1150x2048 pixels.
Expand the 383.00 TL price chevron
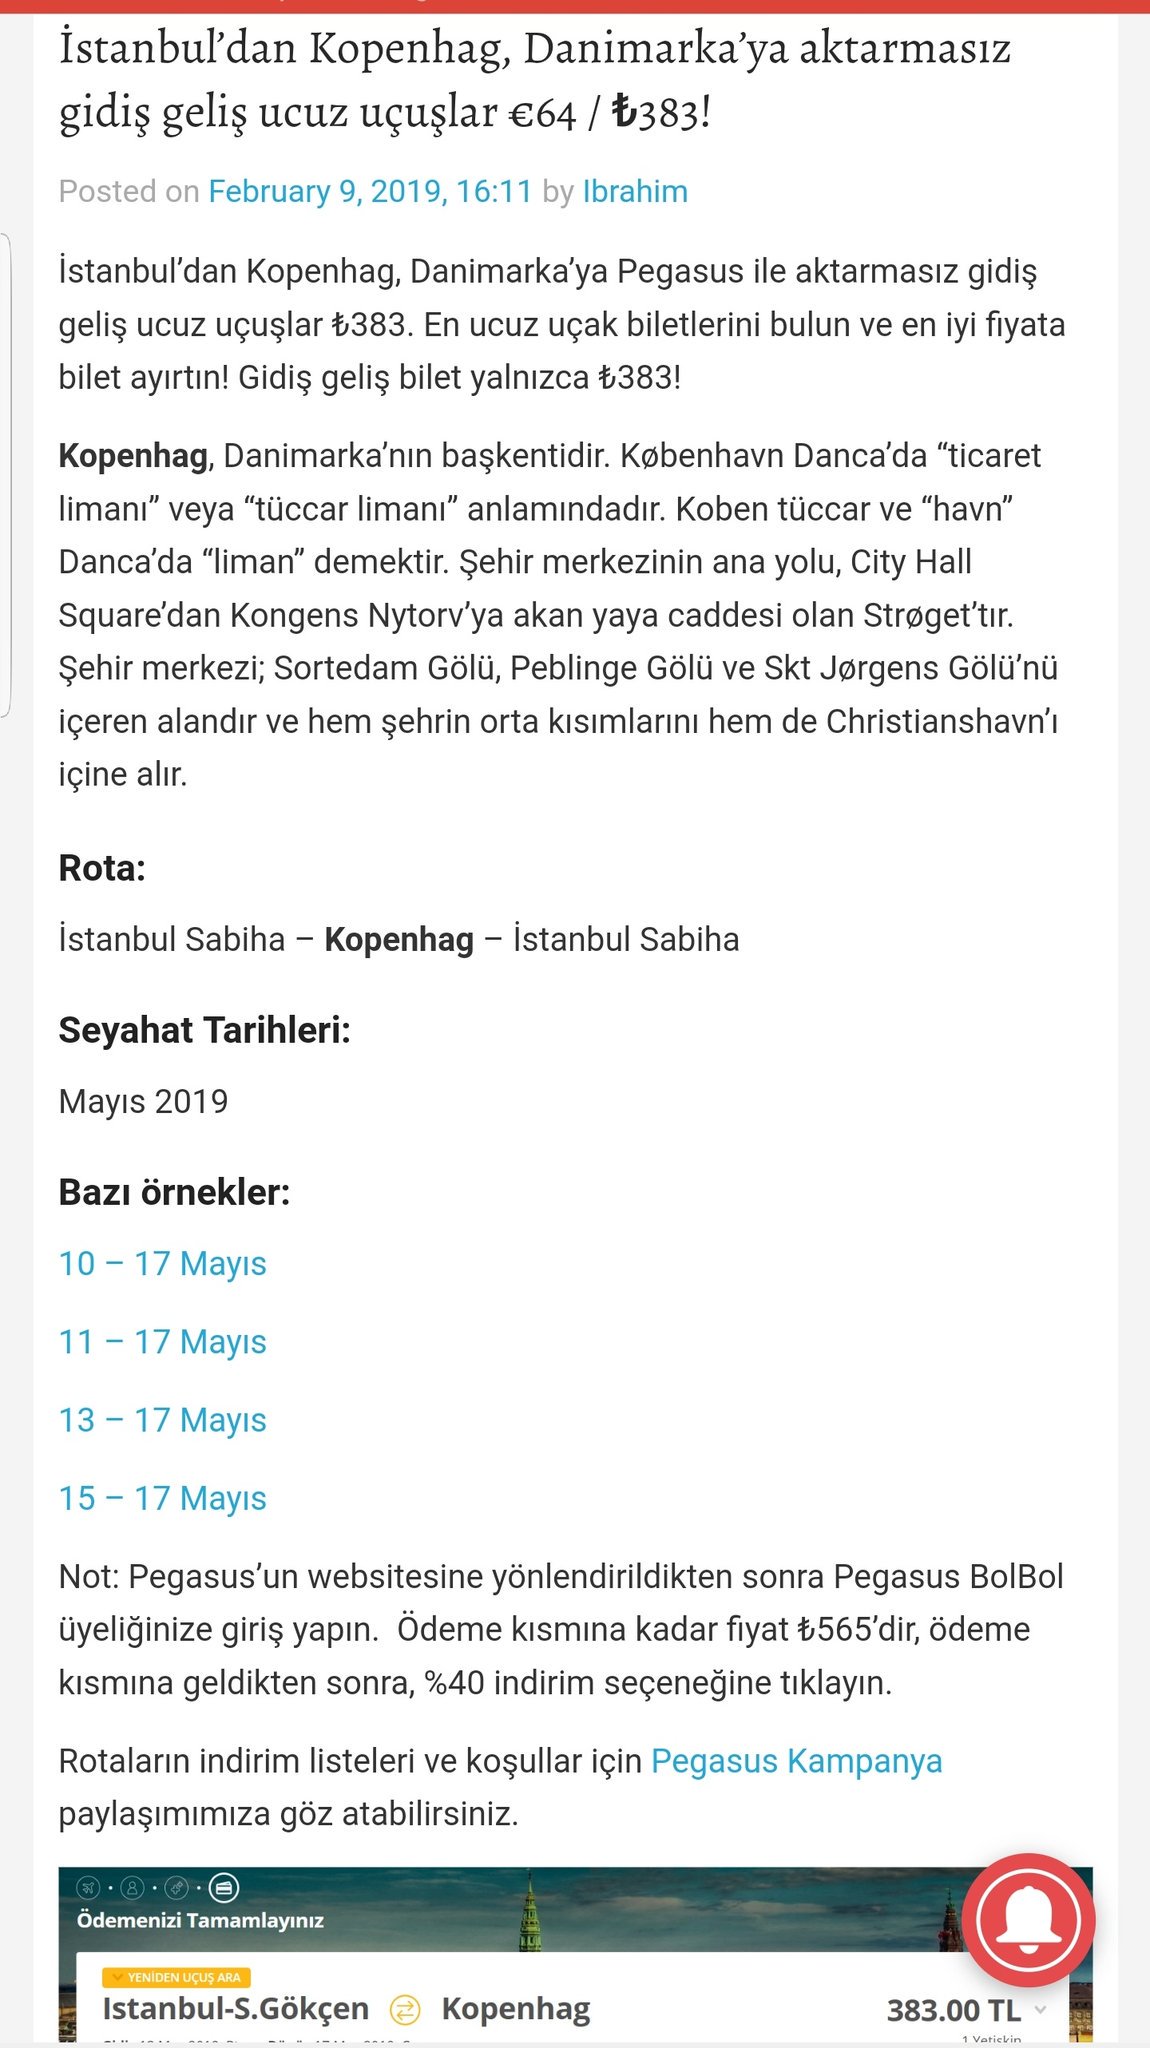(x=1040, y=2009)
